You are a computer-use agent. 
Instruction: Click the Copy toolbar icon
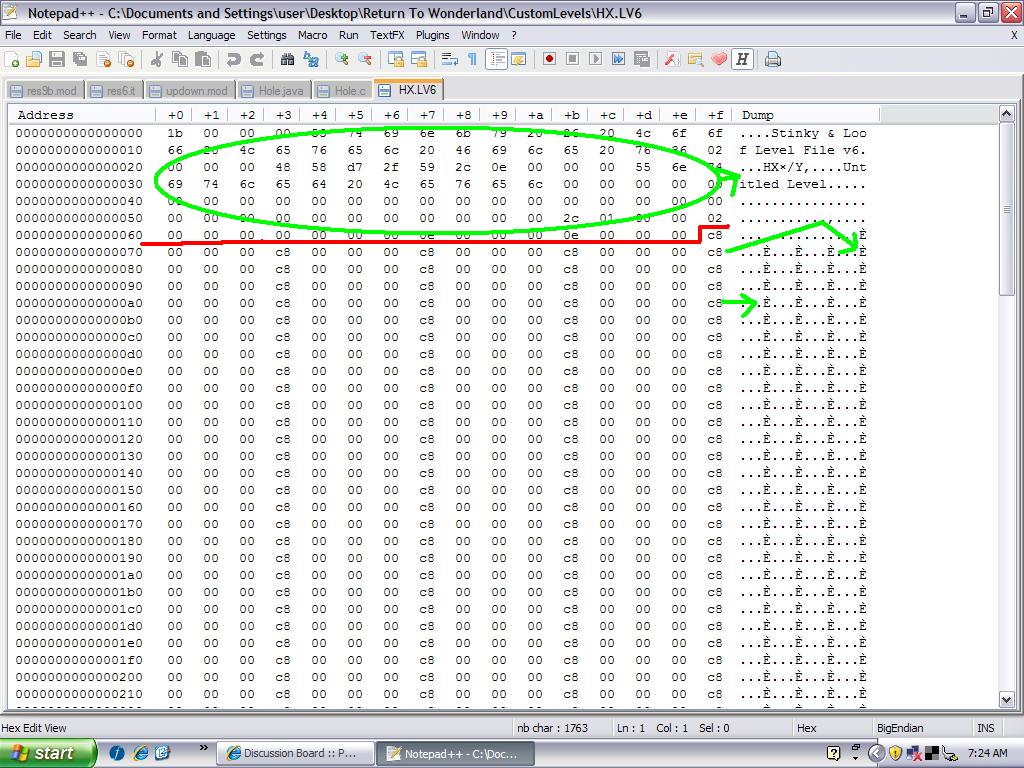(x=180, y=59)
